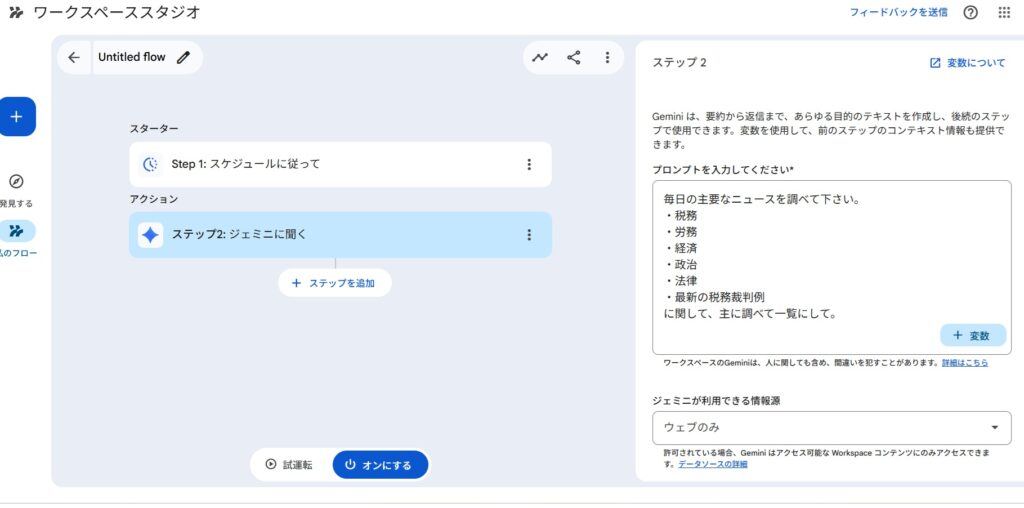Image resolution: width=1024 pixels, height=508 pixels.
Task: Insert a variable with the 変数 button
Action: pyautogui.click(x=972, y=336)
